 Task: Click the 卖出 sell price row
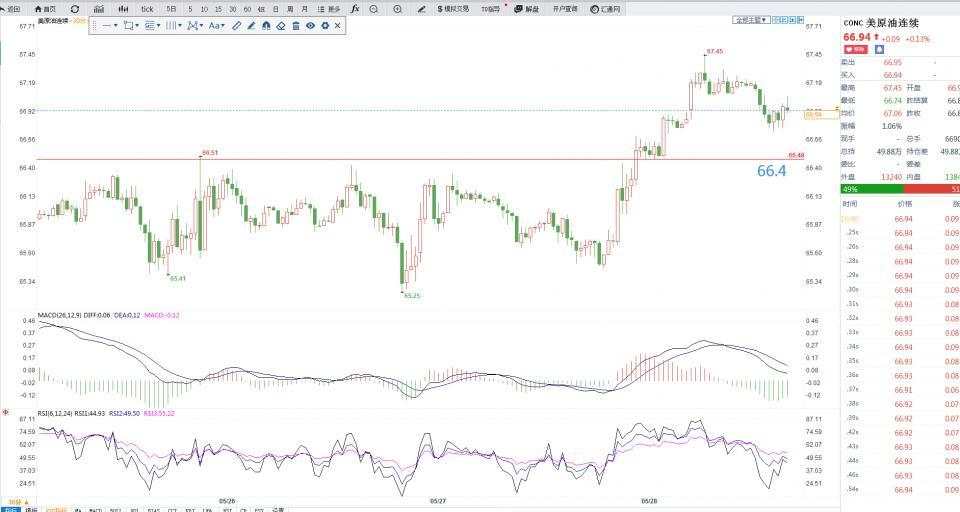pos(900,62)
